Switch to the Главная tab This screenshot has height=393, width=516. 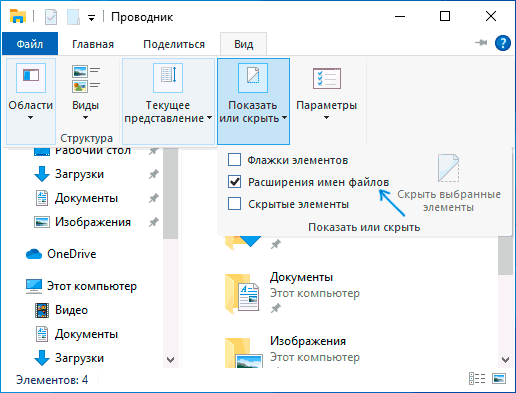(93, 44)
